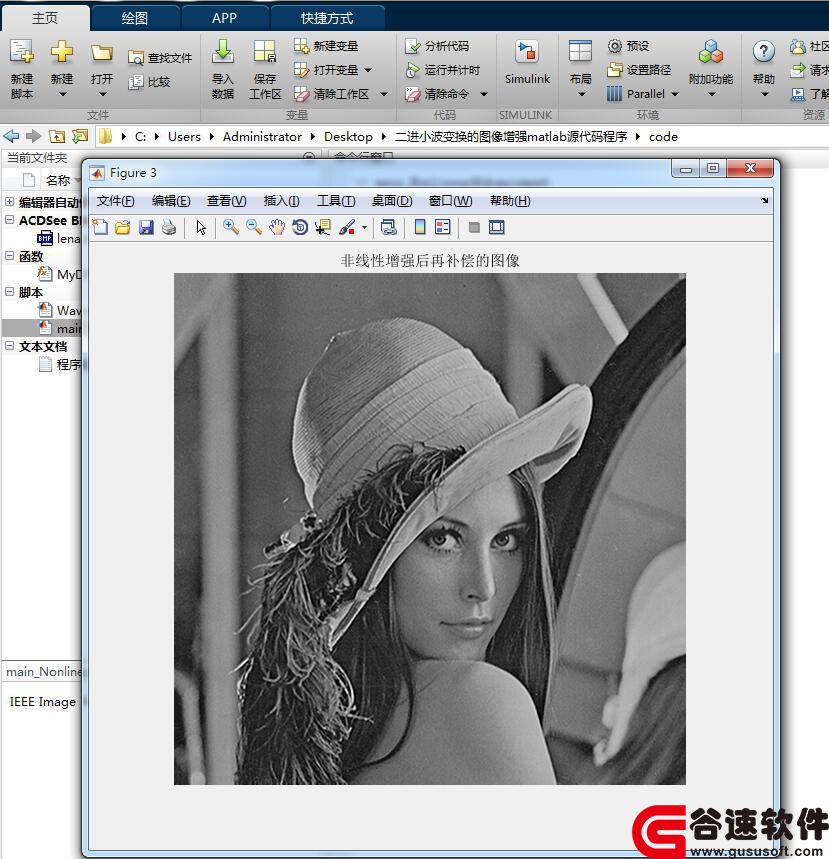Screen dimensions: 829x859
Task: Open Preferences (预设) gear icon
Action: (615, 46)
